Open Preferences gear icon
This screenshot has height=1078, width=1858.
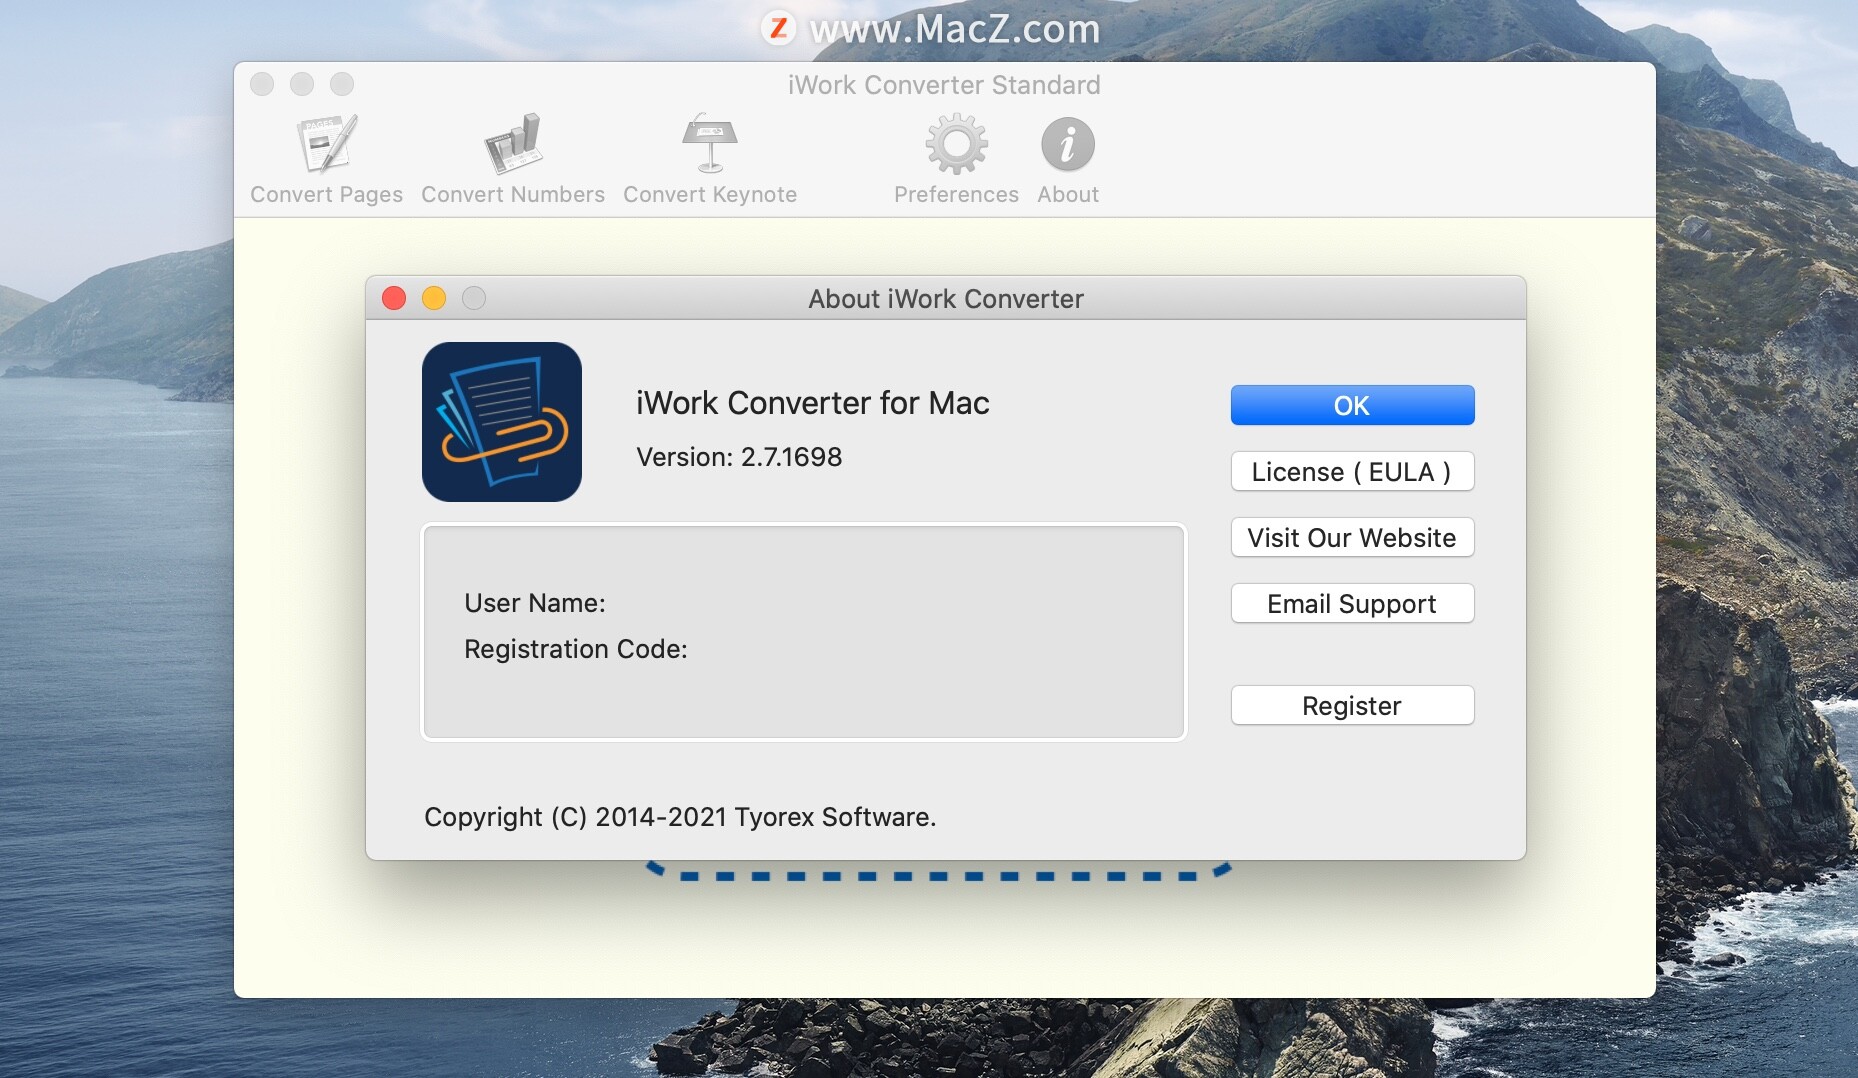pyautogui.click(x=957, y=144)
